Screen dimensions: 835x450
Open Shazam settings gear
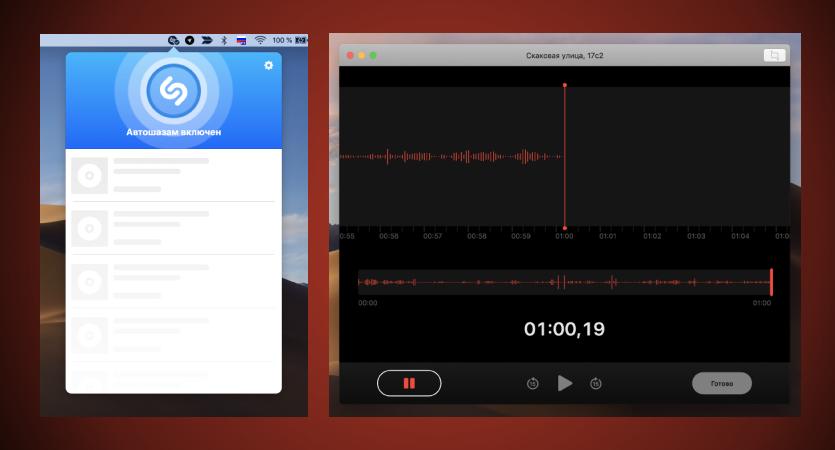(268, 65)
